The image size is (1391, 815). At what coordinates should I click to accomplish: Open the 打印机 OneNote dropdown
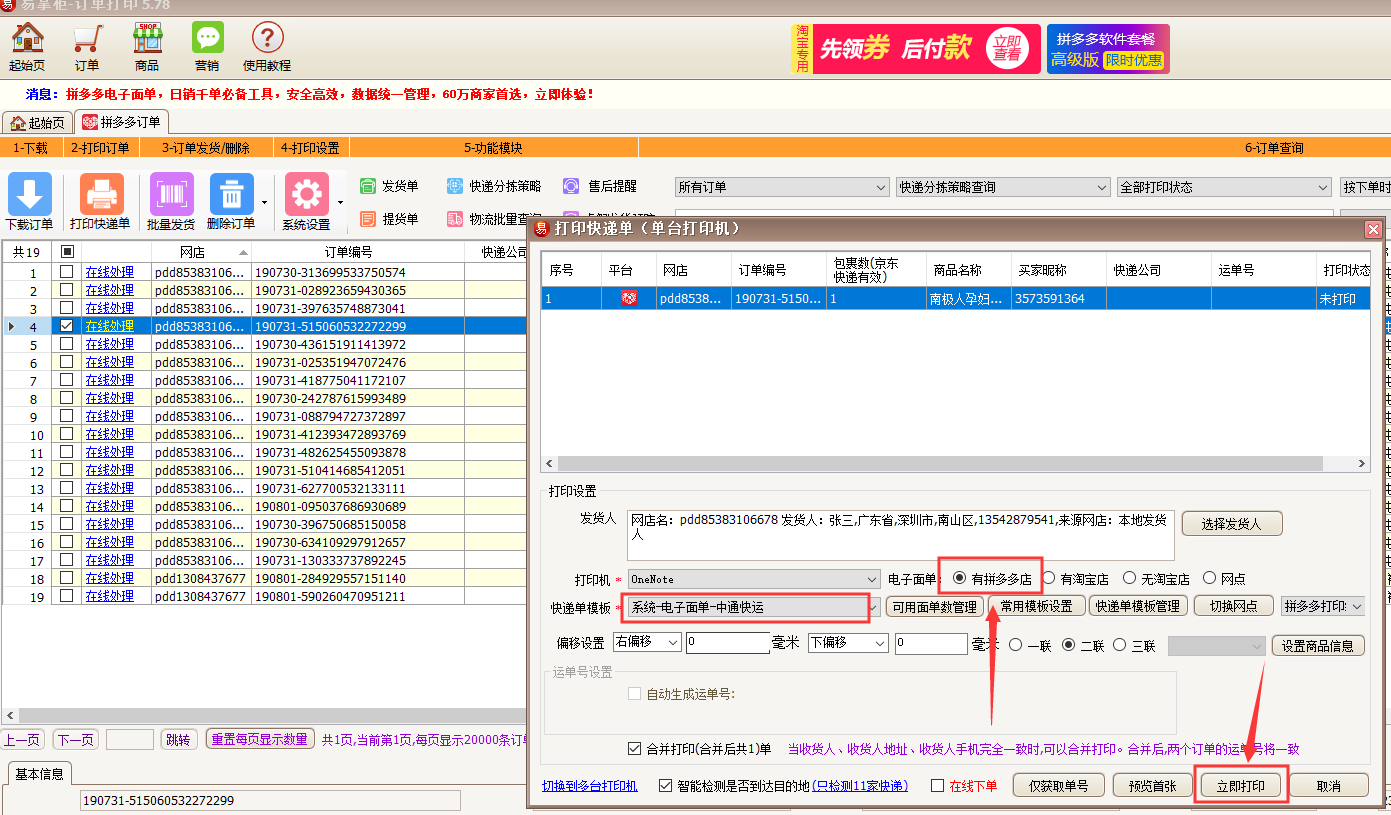[754, 579]
